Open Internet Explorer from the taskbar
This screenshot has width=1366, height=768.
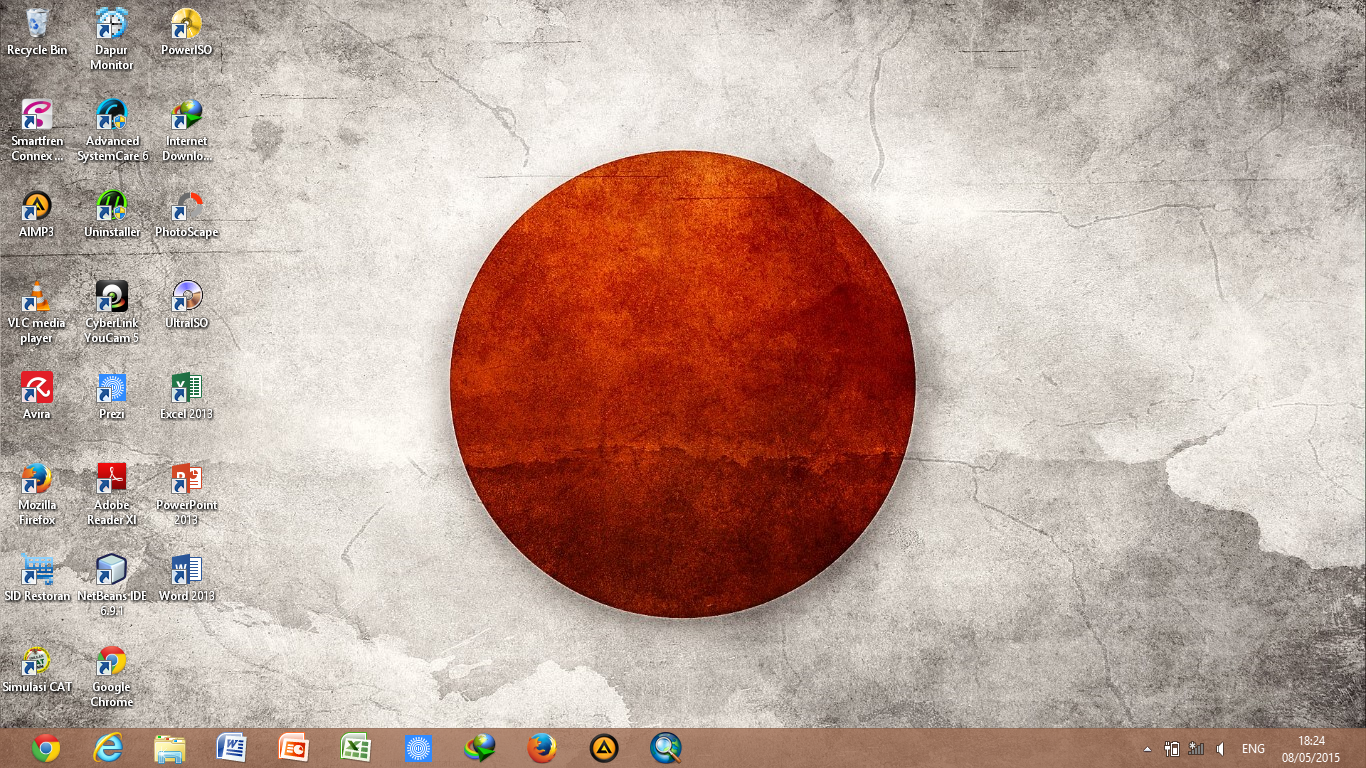pos(108,748)
